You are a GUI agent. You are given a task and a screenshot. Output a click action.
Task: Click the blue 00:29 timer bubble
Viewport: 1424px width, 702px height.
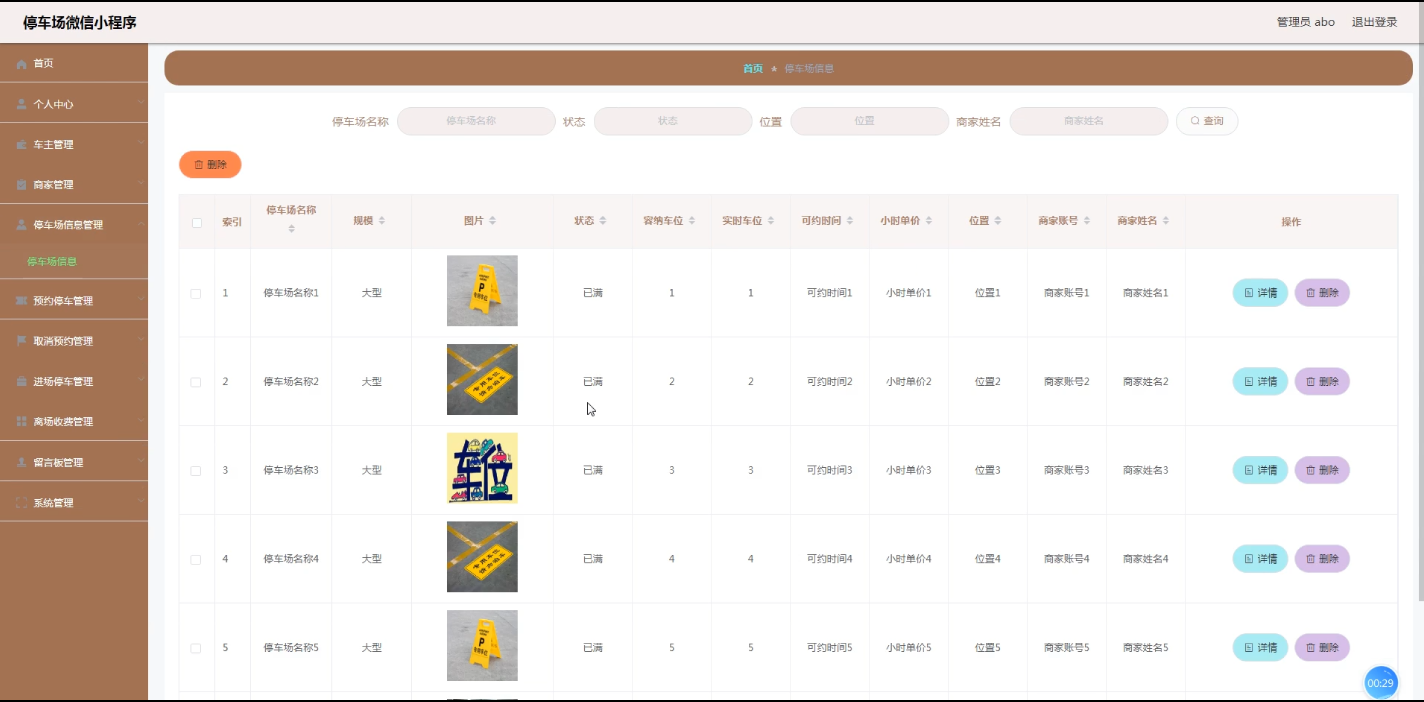pos(1381,683)
